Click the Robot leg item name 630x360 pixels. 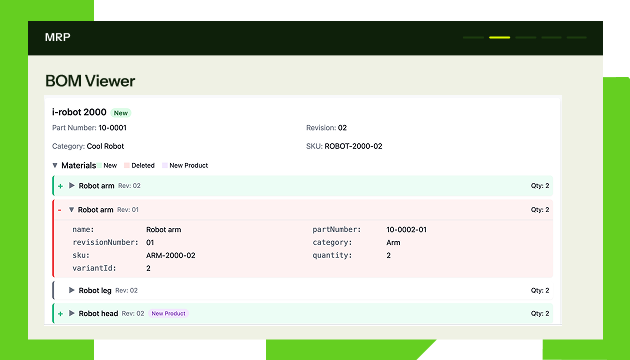[x=95, y=290]
